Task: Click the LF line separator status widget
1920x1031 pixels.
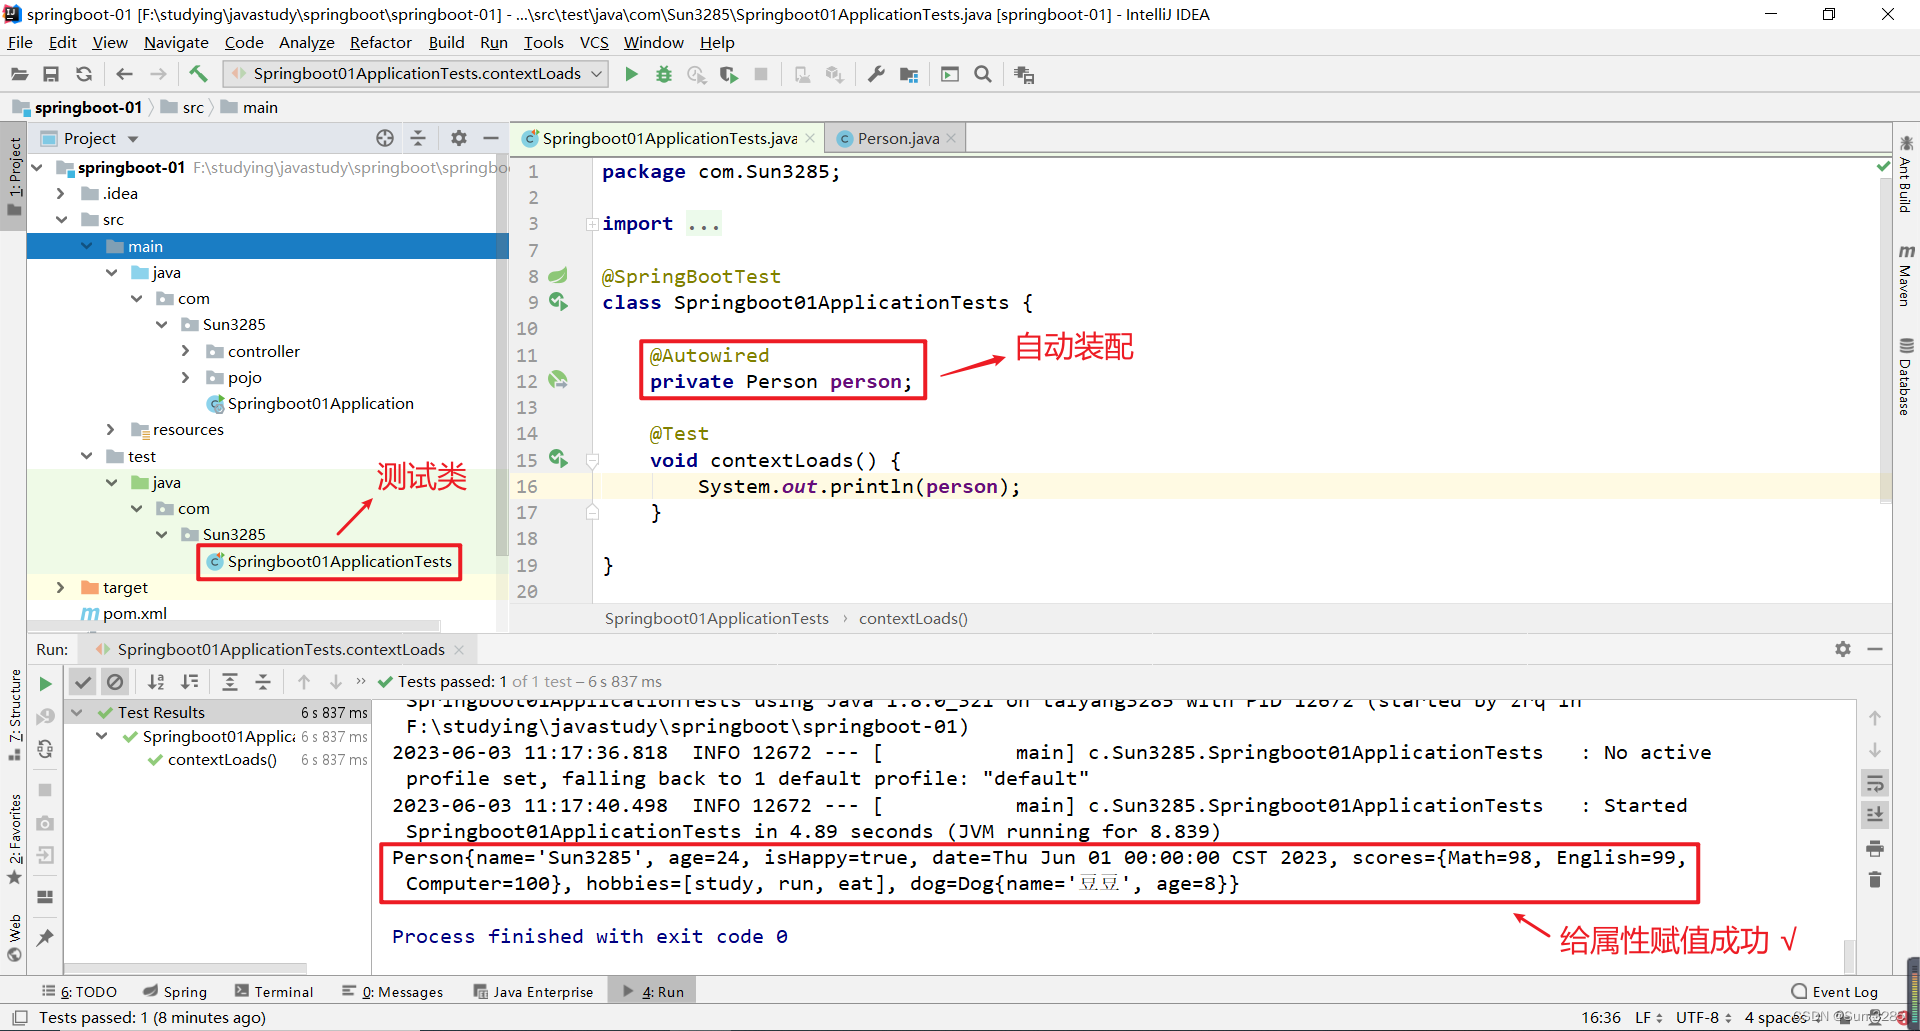Action: coord(1648,1017)
